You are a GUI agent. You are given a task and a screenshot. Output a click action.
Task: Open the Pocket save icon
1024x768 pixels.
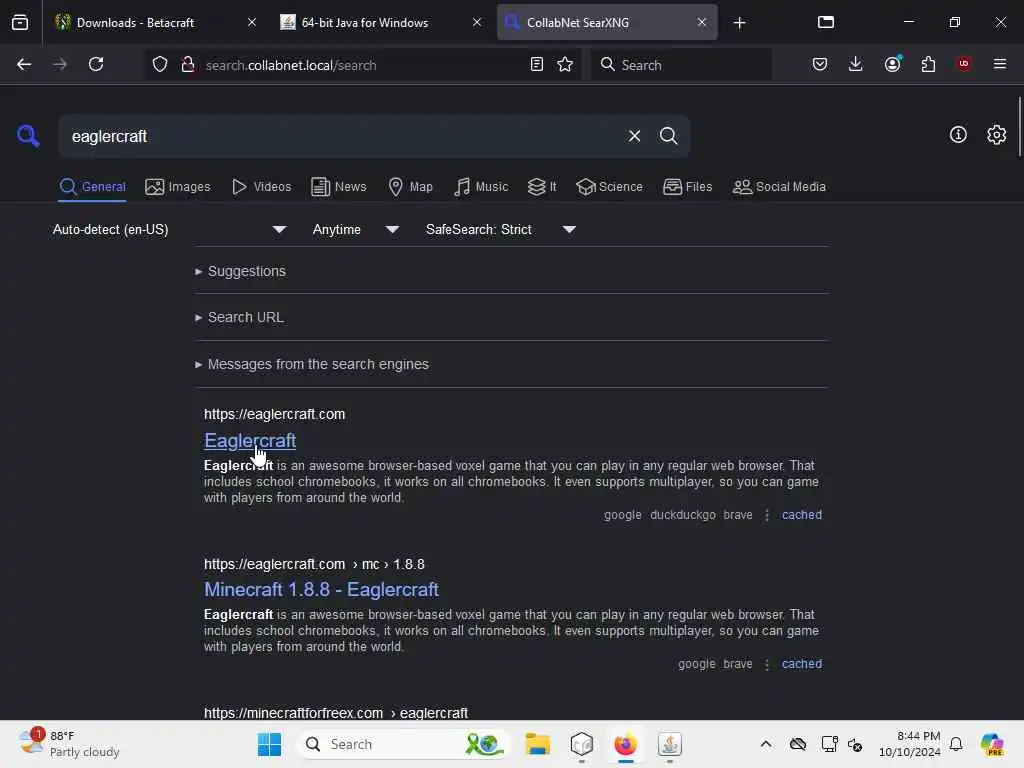click(x=820, y=64)
